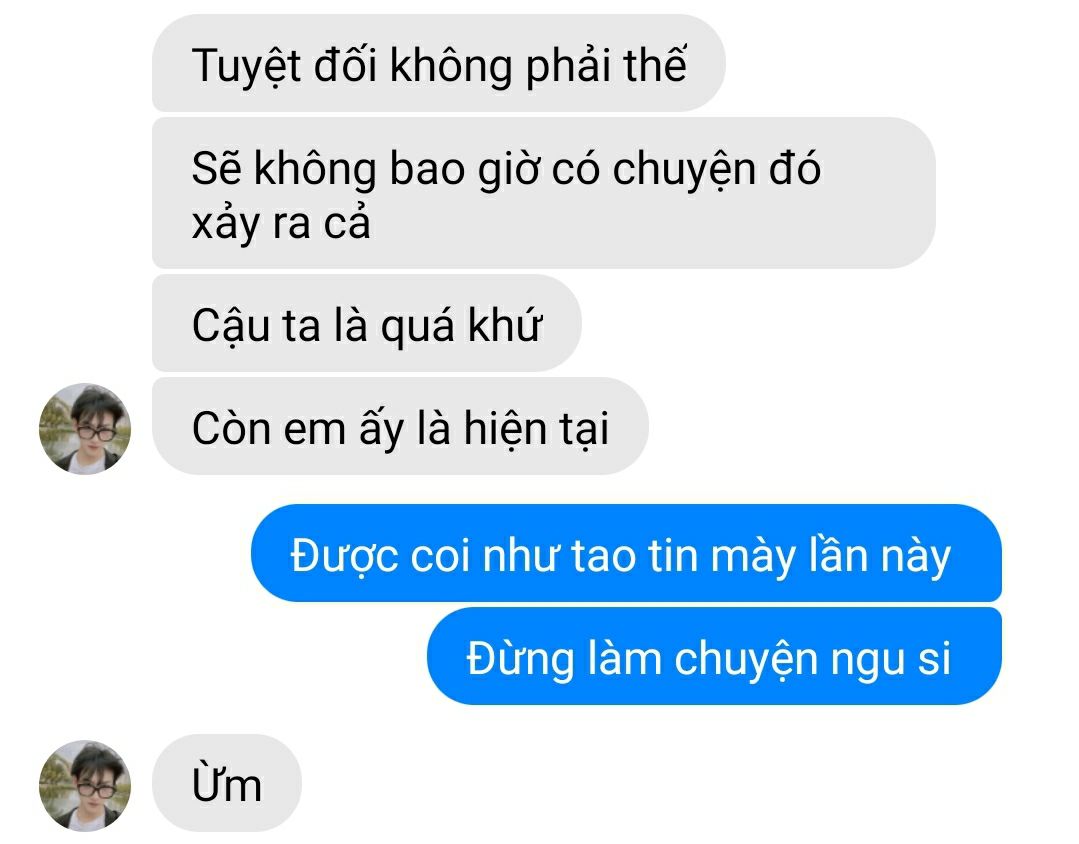Click the word 'Được' in blue bubble
Viewport: 1079px width, 844px height.
(x=344, y=555)
